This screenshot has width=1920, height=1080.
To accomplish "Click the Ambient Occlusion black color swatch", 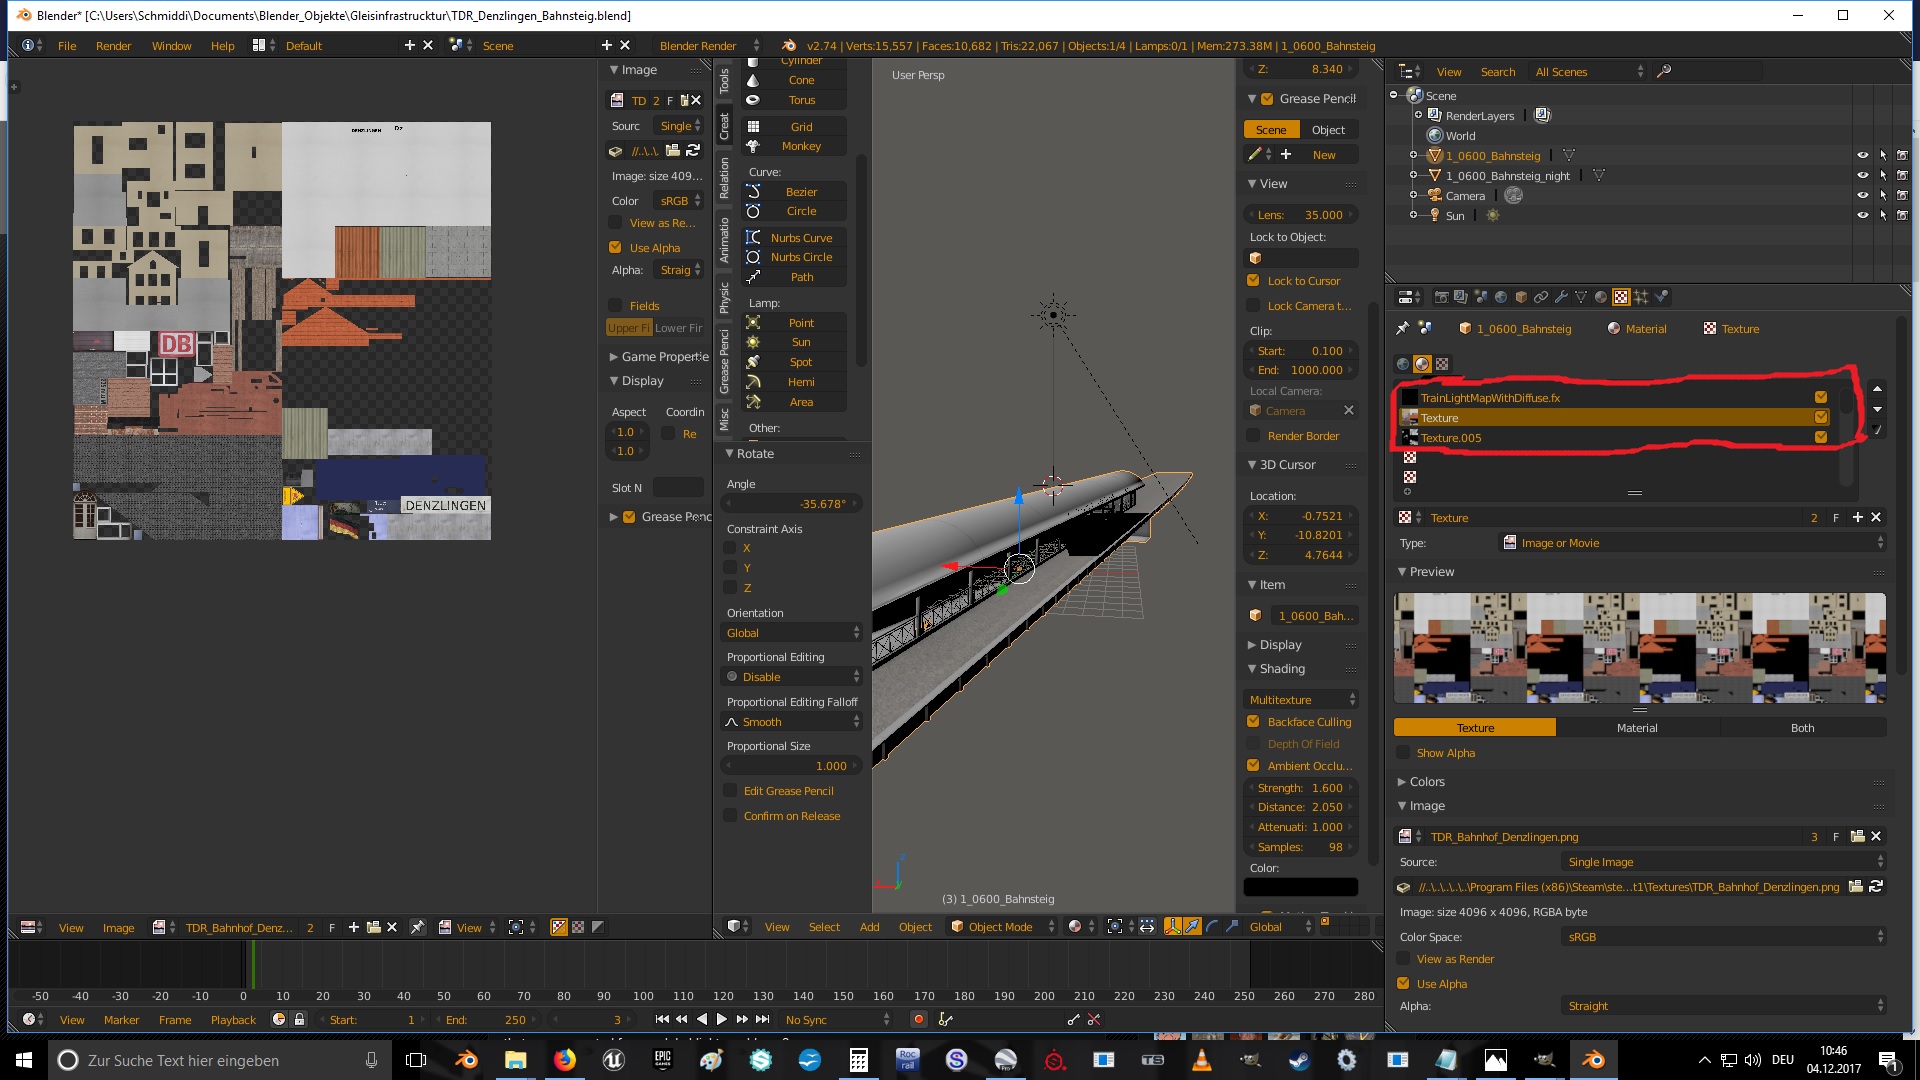I will 1300,887.
